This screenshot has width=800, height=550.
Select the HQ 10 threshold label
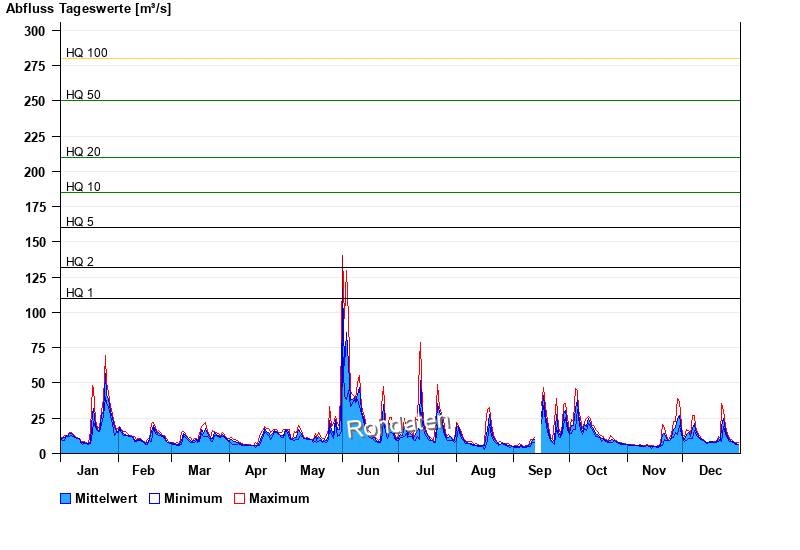[x=84, y=187]
